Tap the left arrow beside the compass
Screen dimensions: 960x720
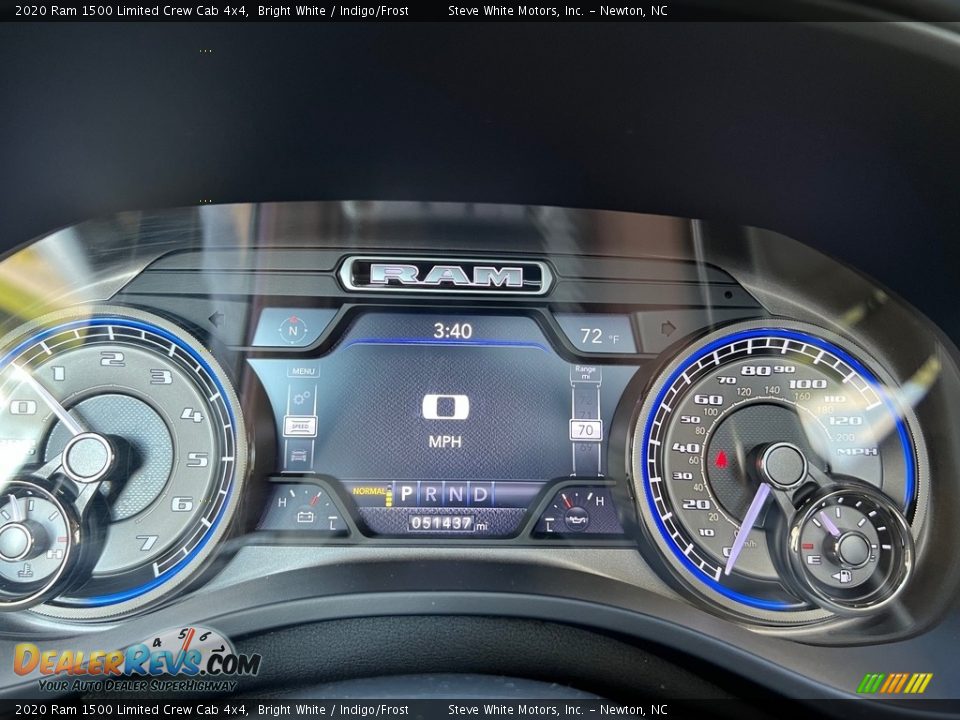point(217,319)
